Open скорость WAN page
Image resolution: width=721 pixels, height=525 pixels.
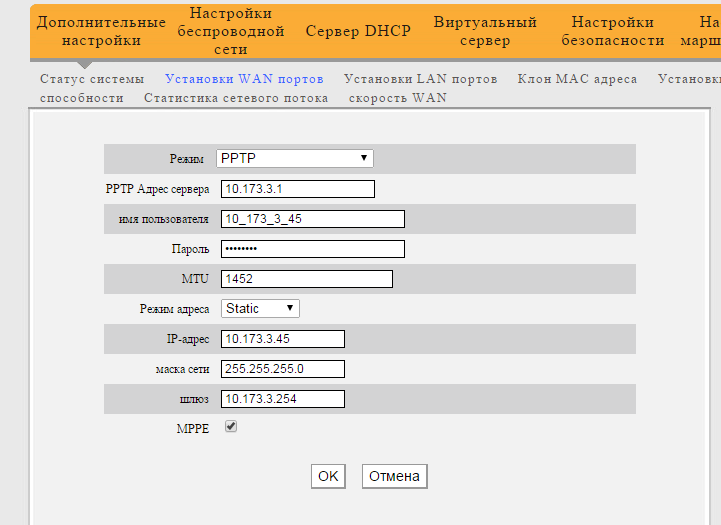[398, 98]
